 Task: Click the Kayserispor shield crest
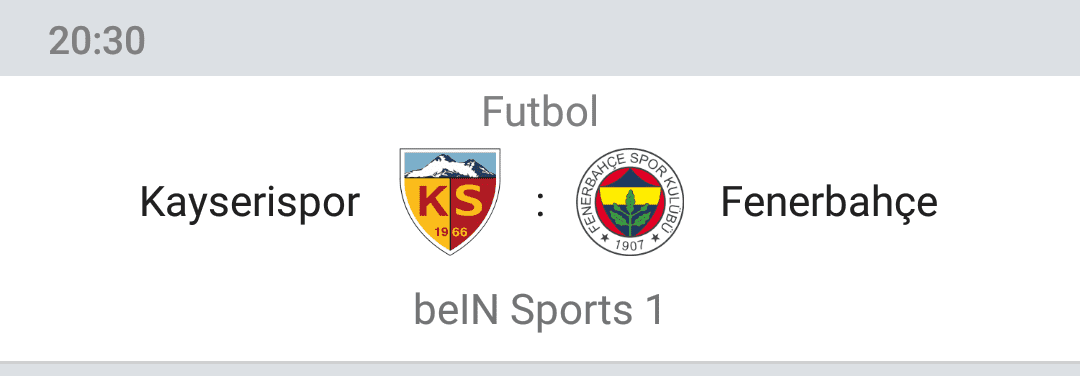click(x=450, y=202)
